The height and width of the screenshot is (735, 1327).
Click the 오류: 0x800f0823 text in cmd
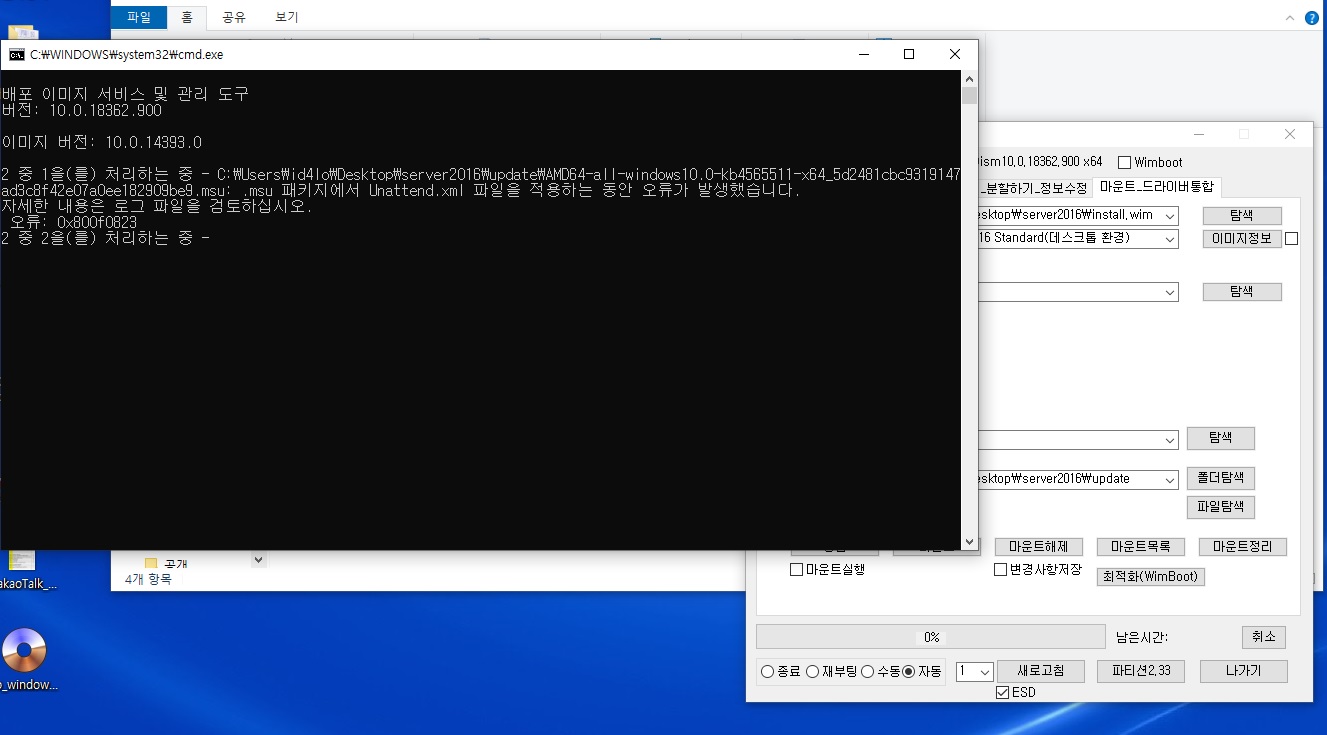click(x=74, y=222)
